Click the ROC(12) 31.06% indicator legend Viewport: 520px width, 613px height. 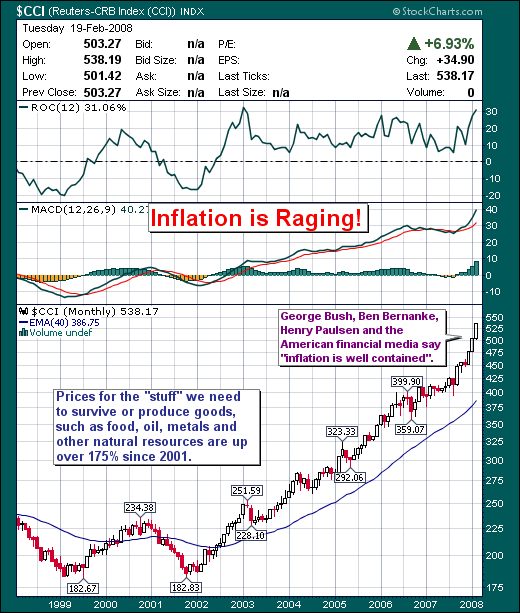click(73, 108)
